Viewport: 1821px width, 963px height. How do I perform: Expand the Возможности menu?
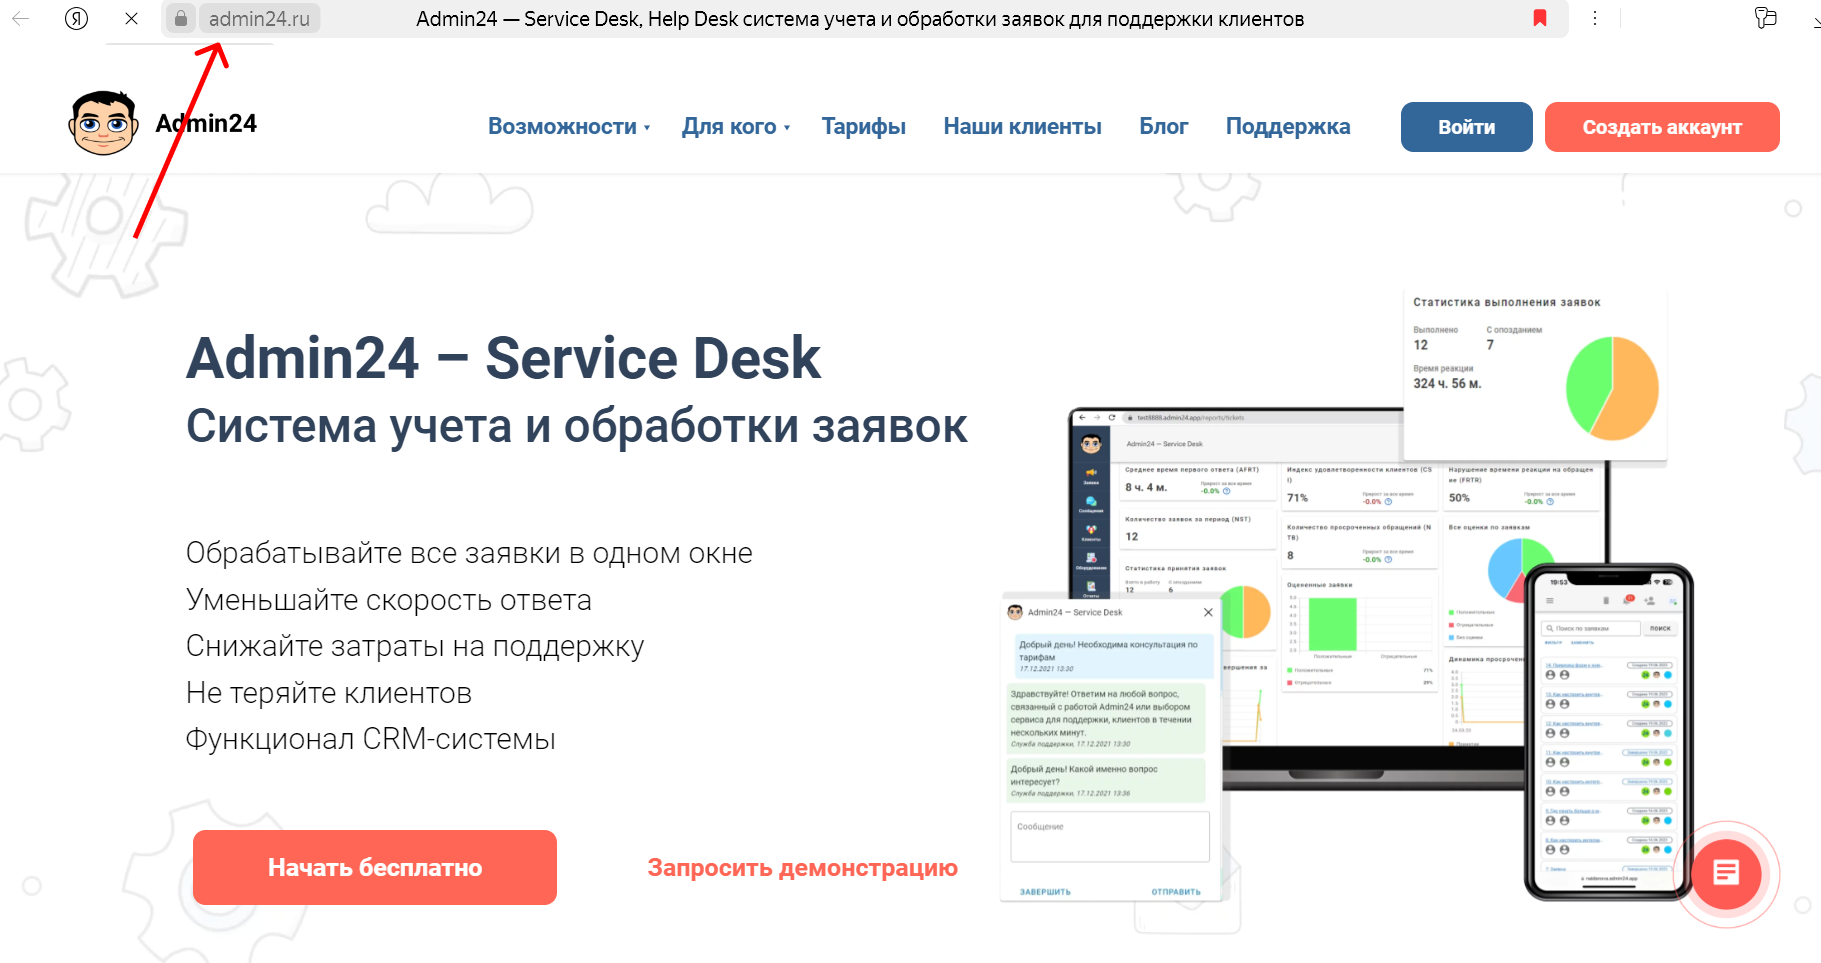pyautogui.click(x=569, y=126)
